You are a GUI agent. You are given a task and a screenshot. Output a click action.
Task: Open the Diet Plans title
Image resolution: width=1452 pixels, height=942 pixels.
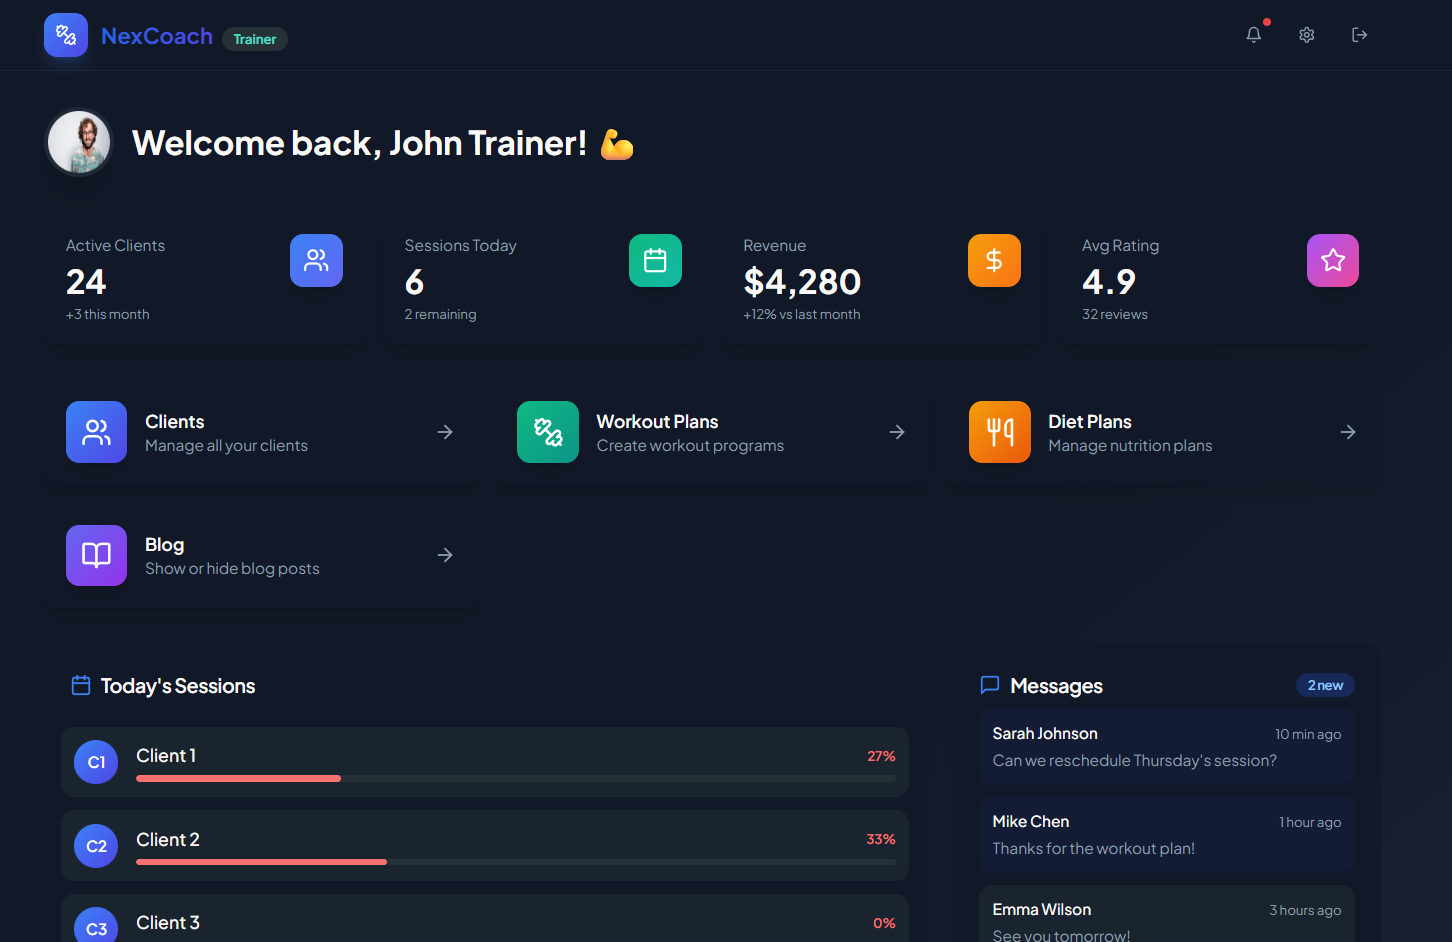click(x=1090, y=422)
